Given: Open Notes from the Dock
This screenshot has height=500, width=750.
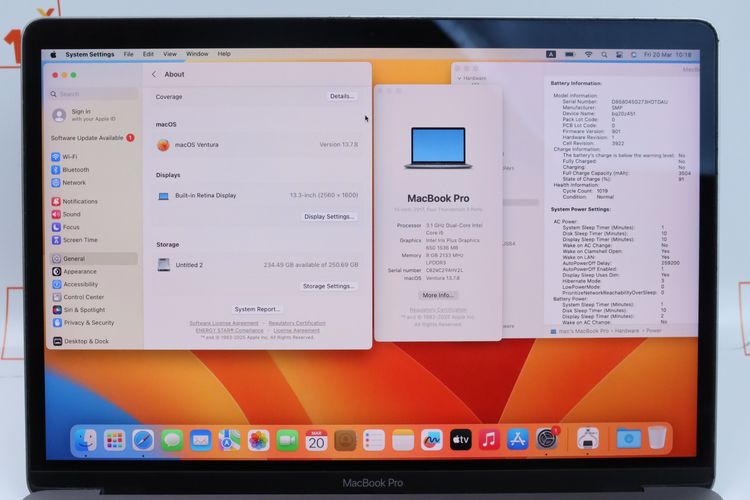Looking at the screenshot, I should 403,440.
